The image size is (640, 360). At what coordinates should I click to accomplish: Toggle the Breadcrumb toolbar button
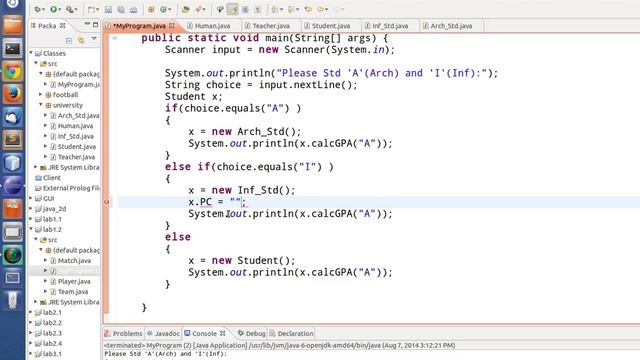tap(220, 9)
